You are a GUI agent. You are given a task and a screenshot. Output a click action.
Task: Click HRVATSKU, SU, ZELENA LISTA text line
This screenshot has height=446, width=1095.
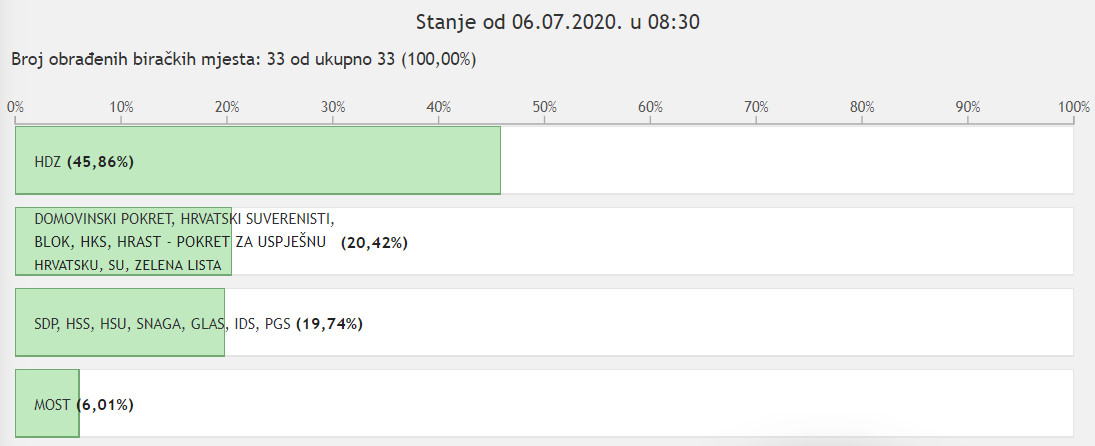[128, 265]
